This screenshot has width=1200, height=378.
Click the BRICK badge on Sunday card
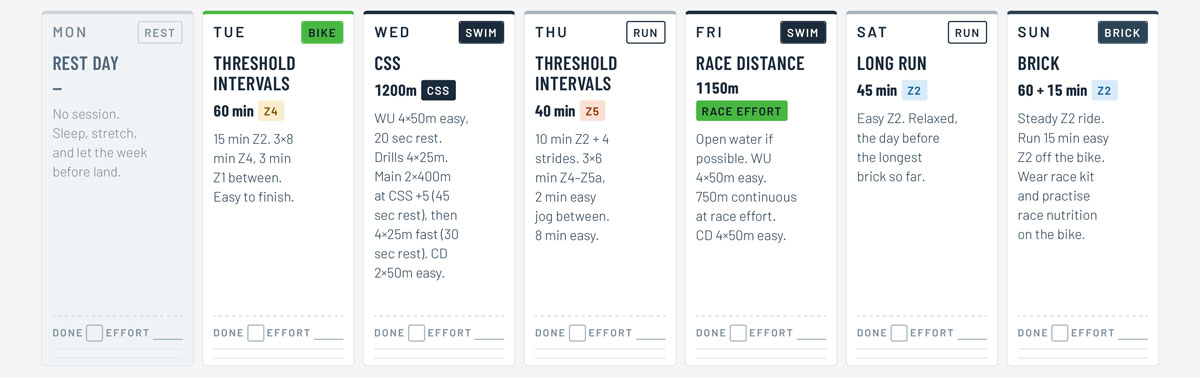click(x=1122, y=33)
